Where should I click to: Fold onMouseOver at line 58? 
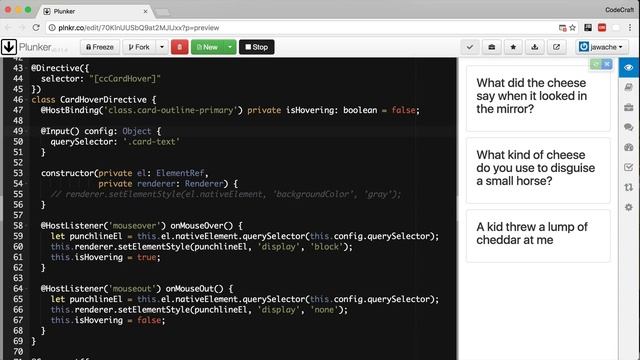click(28, 226)
